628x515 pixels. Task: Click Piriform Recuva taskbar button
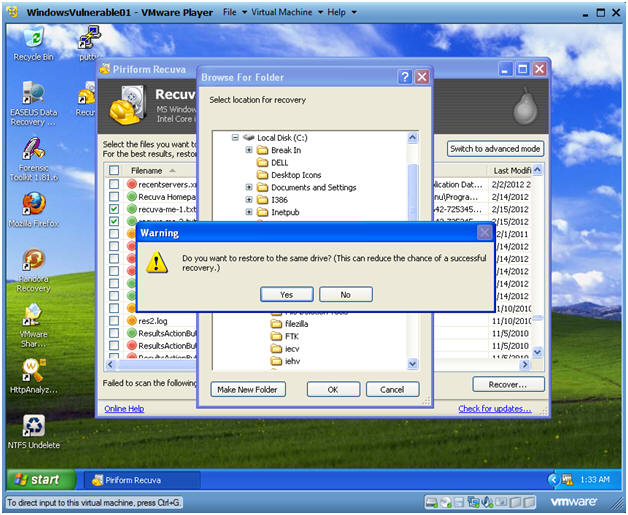pos(141,480)
